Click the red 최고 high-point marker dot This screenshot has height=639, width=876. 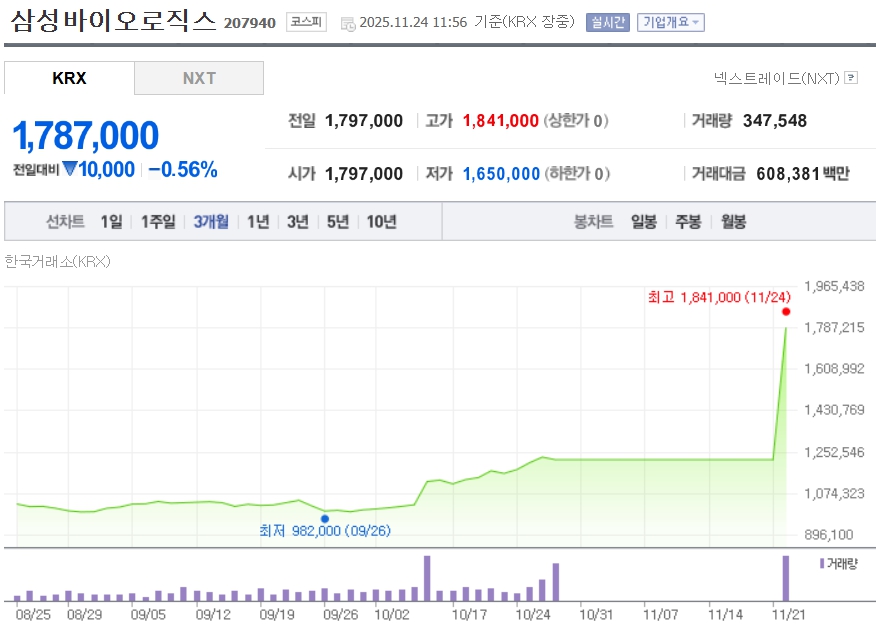(x=786, y=312)
